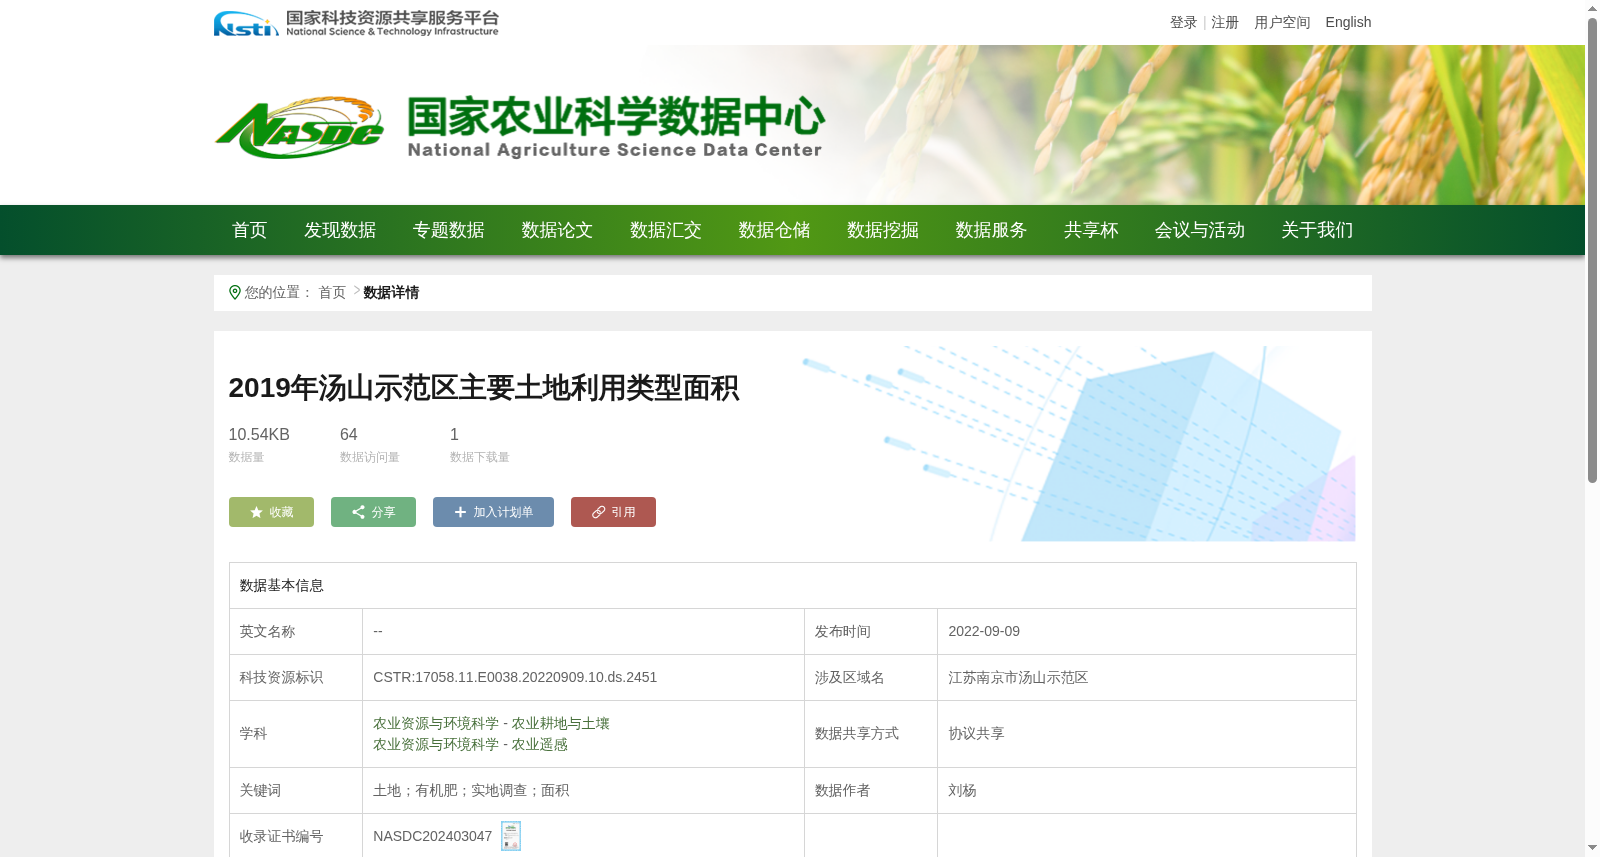
Task: Click the 江苏南京市汤山示范区 cell
Action: pos(1018,677)
